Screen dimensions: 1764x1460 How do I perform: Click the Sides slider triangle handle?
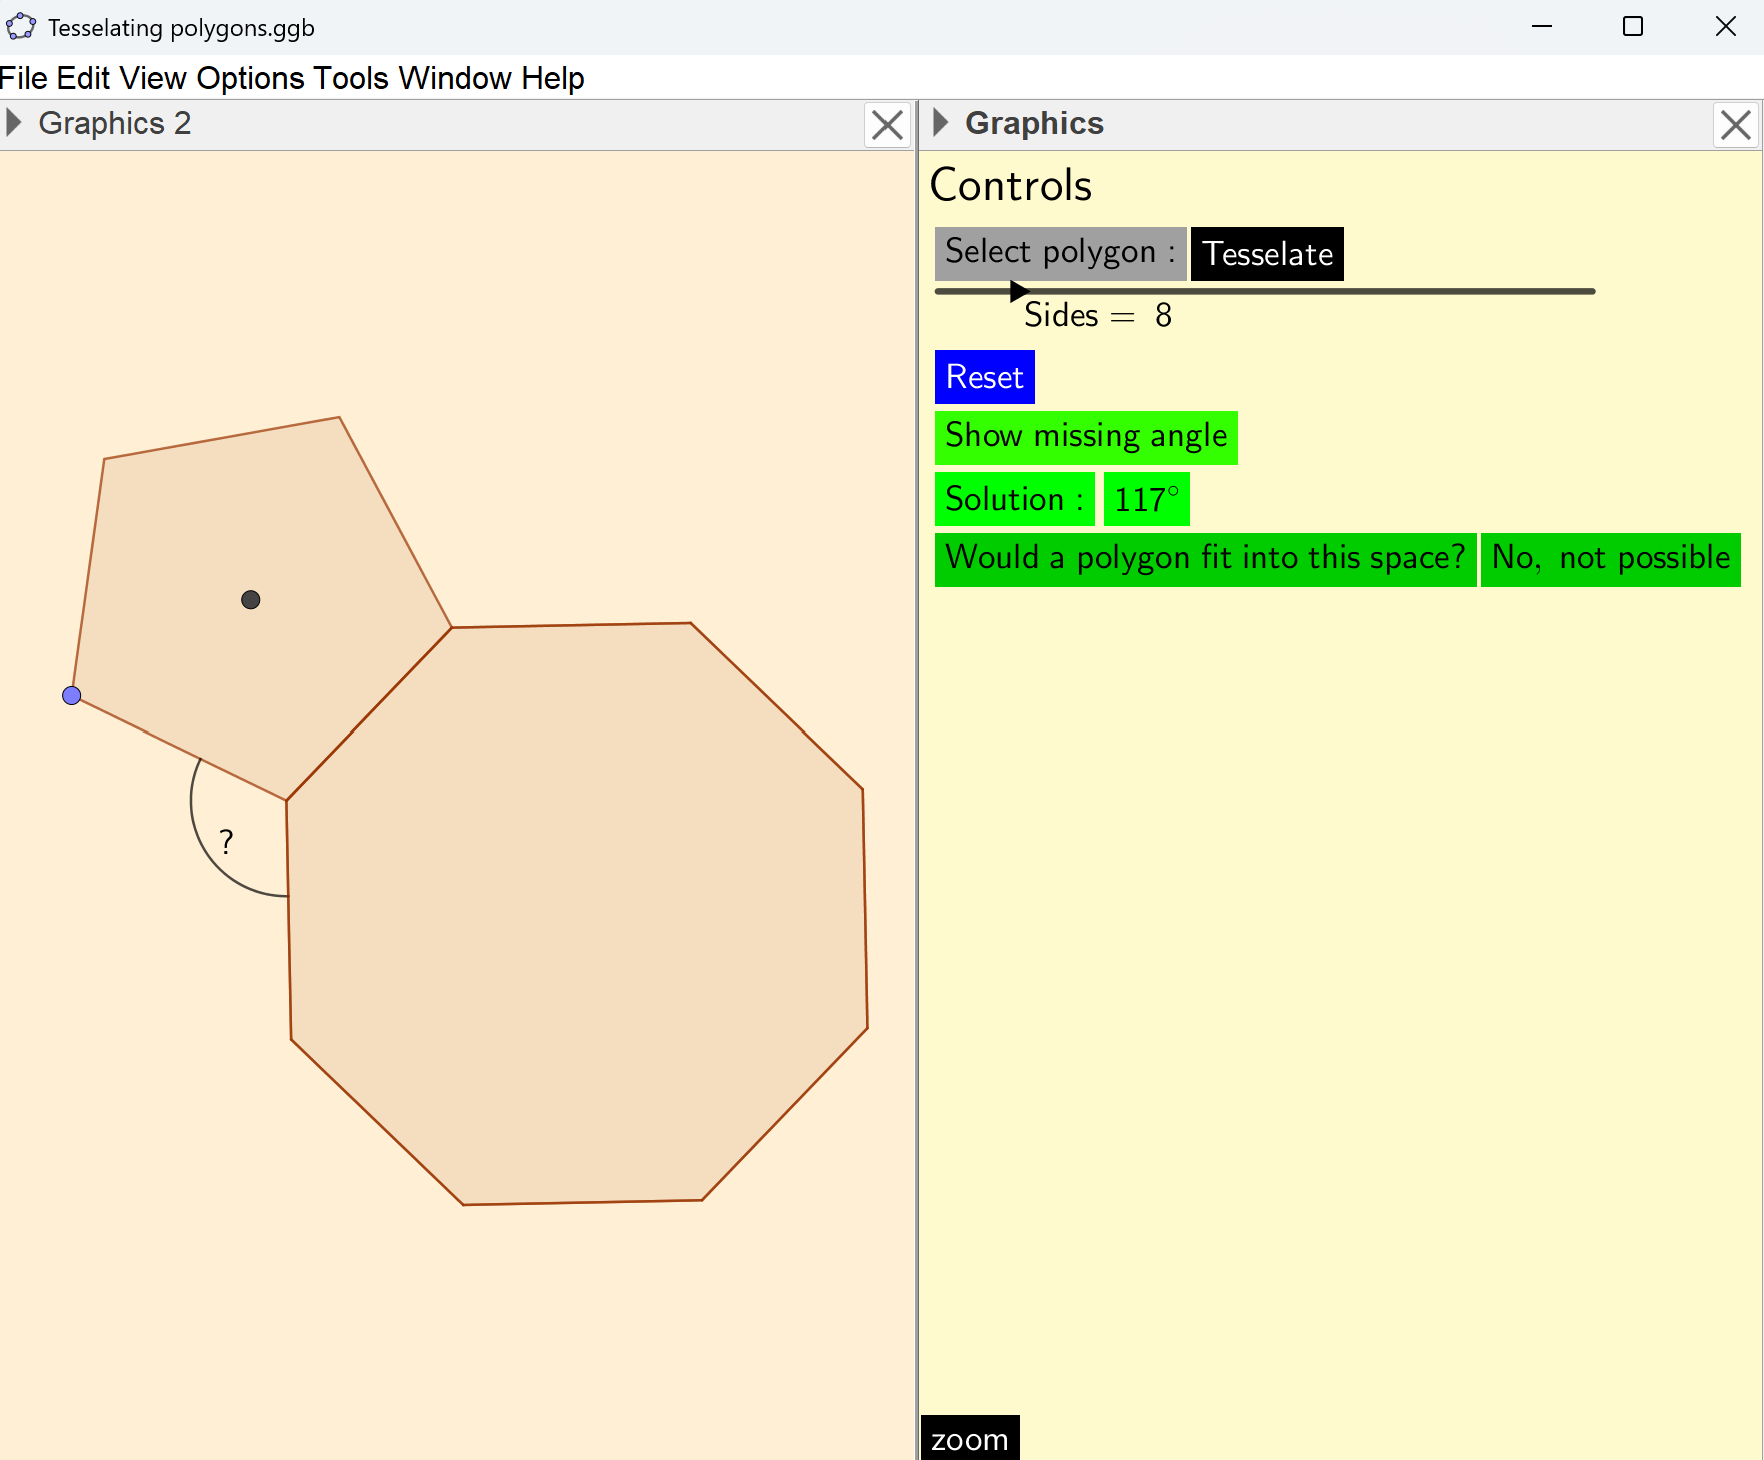coord(1019,291)
